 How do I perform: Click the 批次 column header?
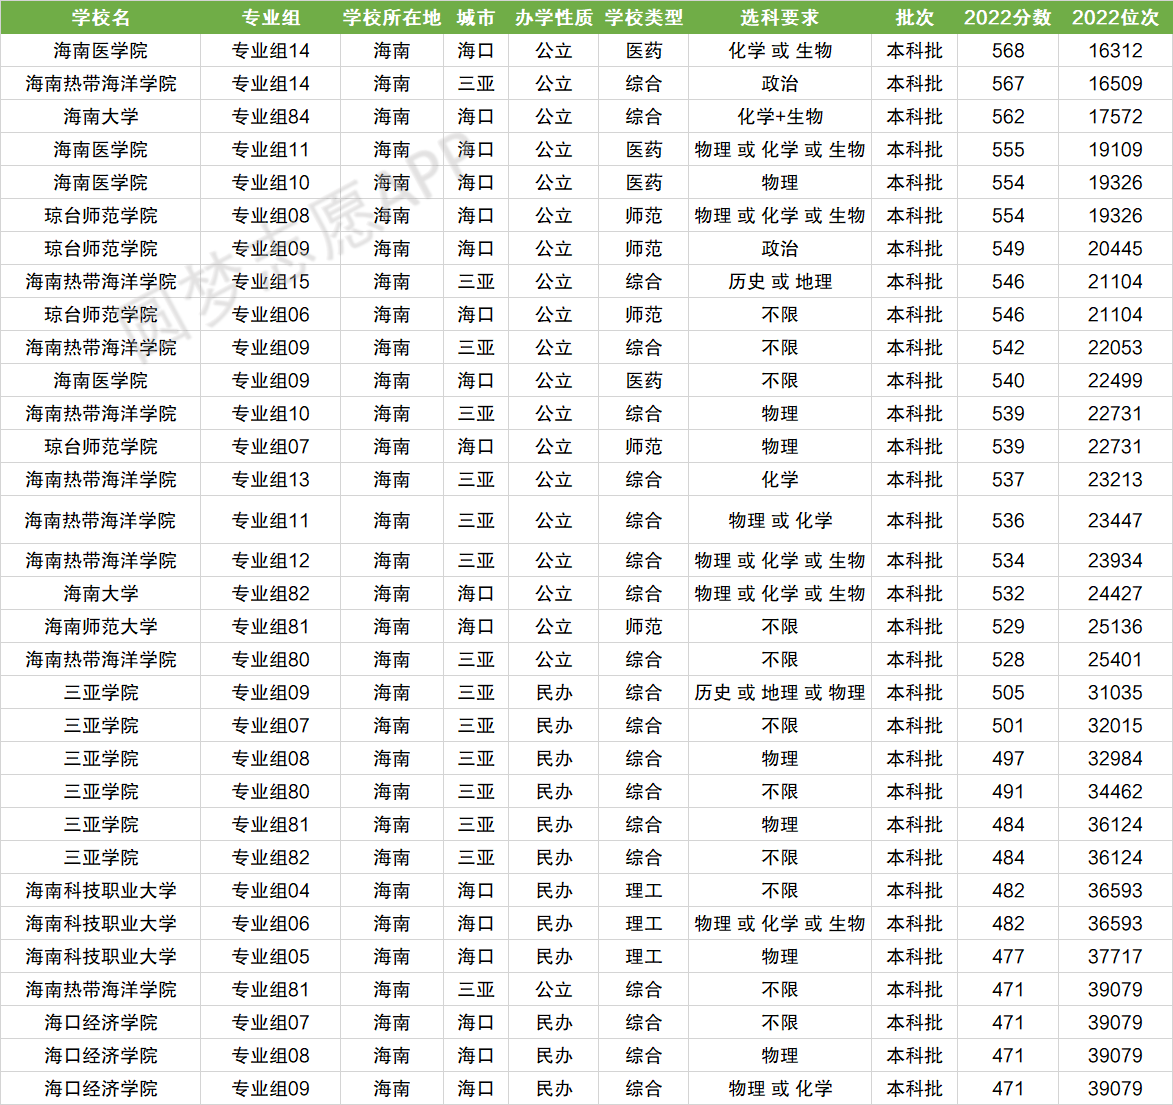(x=914, y=17)
